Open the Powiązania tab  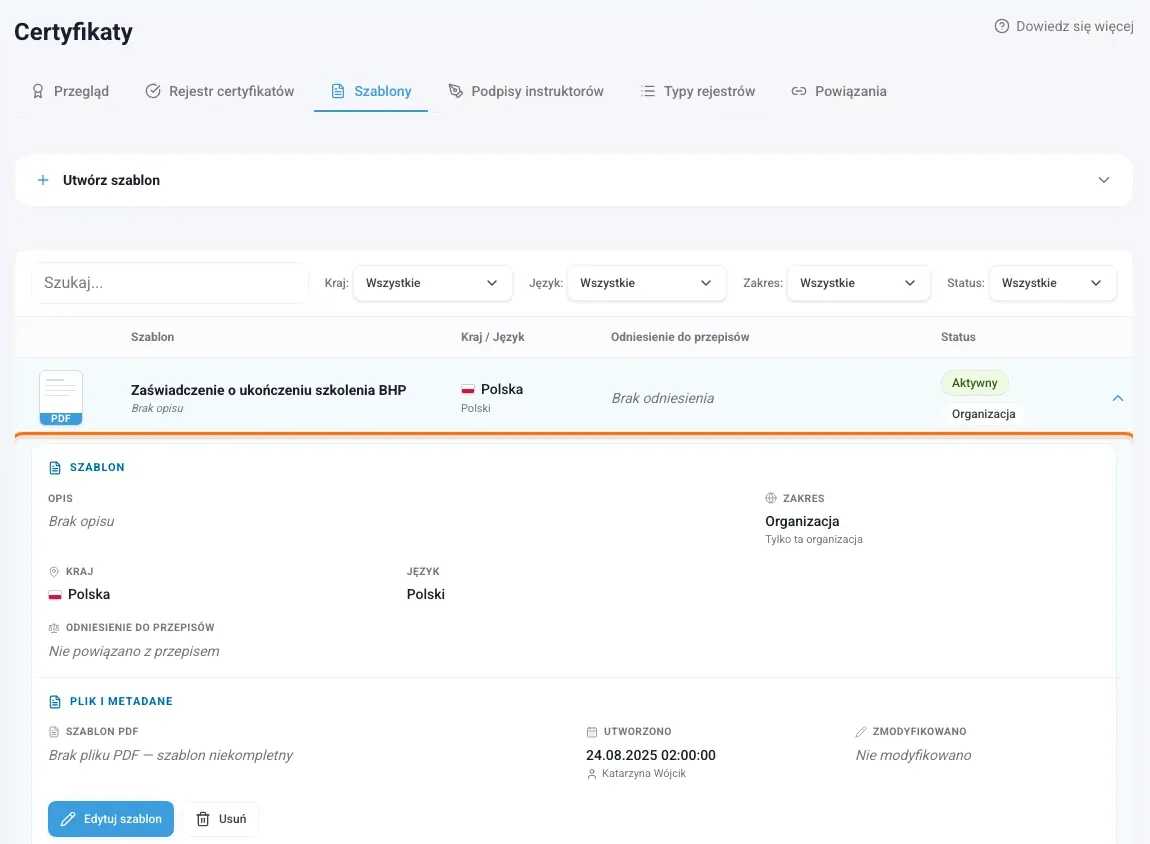[x=839, y=91]
